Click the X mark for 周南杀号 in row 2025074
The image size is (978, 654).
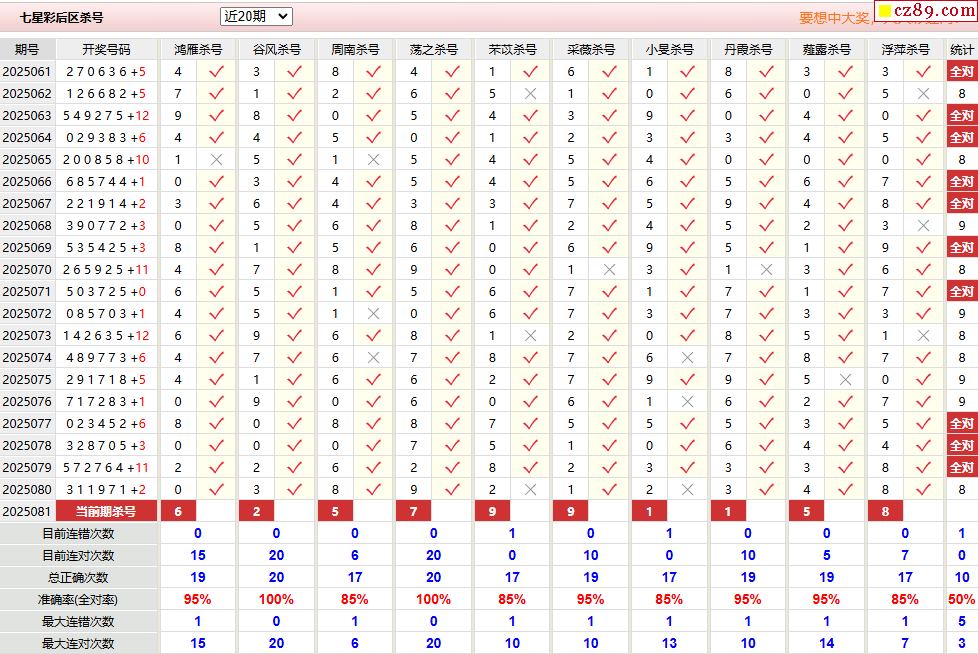[374, 357]
